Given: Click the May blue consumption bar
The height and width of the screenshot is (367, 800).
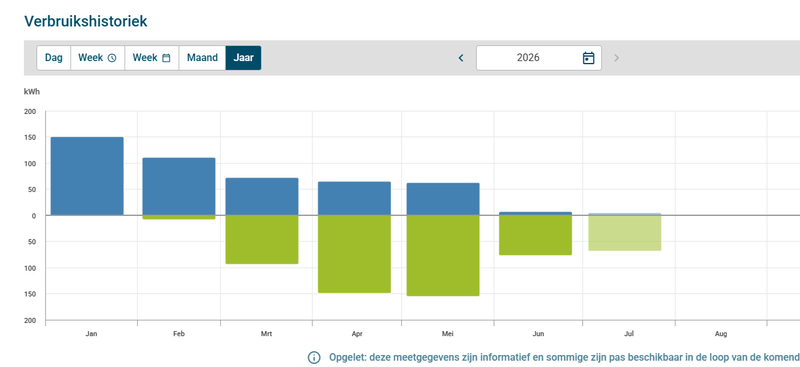Looking at the screenshot, I should pos(443,199).
